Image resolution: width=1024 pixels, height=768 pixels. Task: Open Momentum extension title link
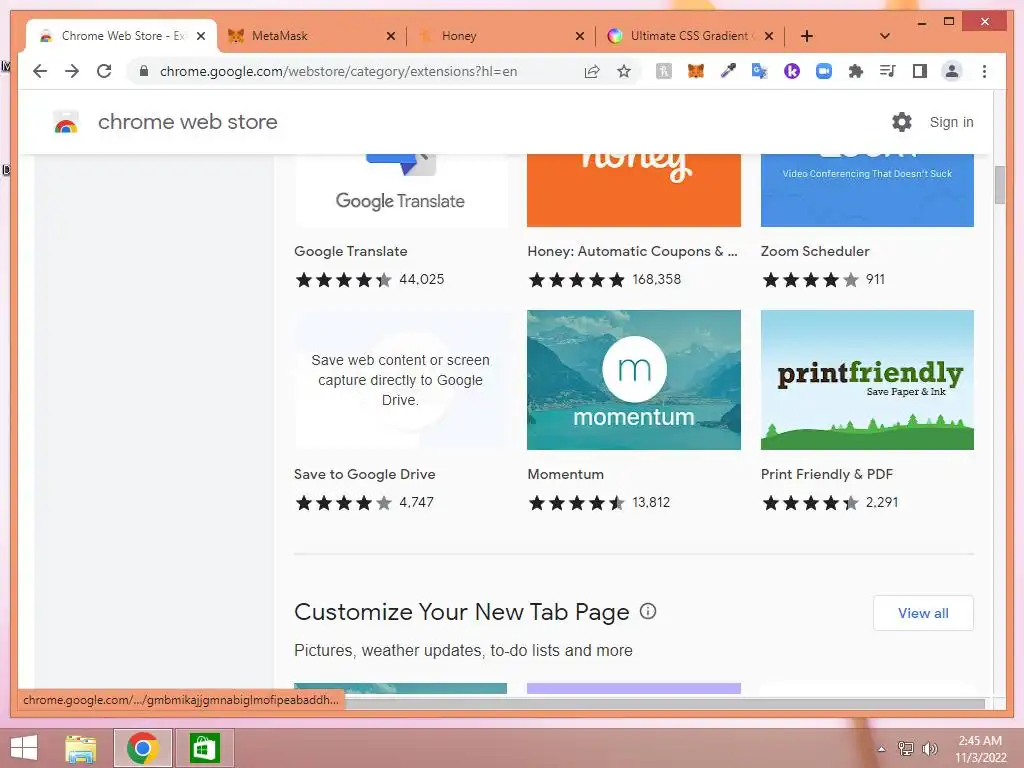coord(566,474)
